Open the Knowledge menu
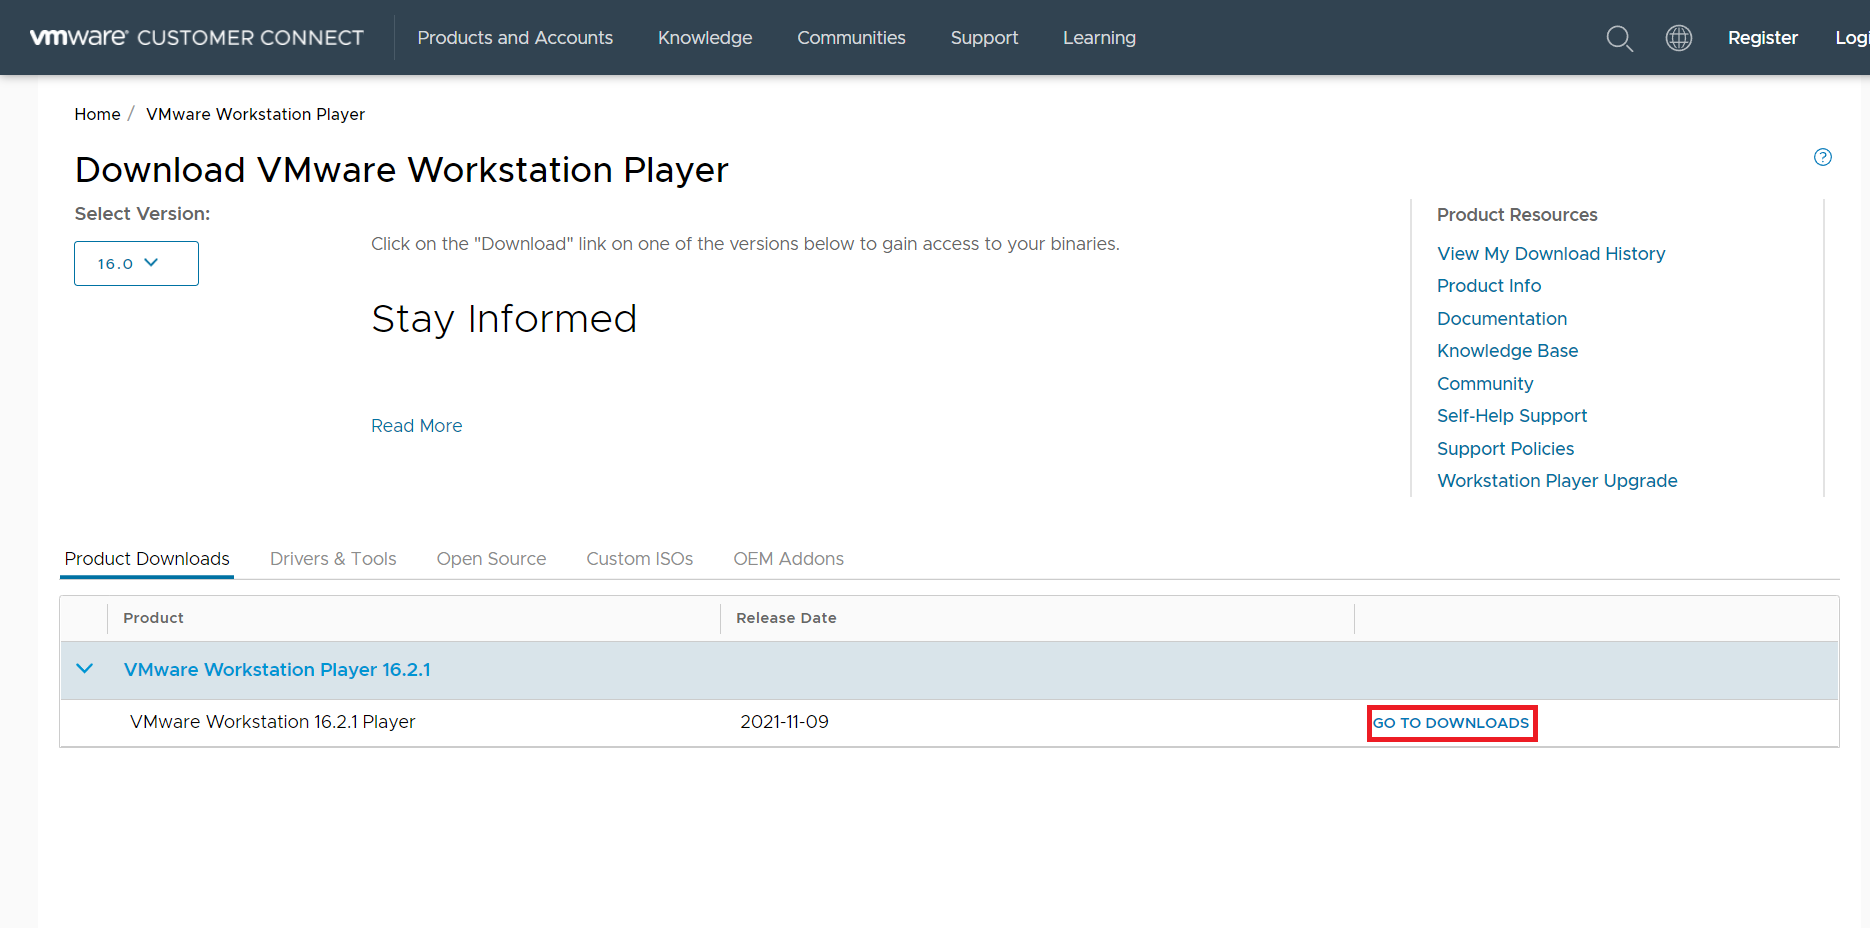Viewport: 1870px width, 928px height. pos(705,38)
